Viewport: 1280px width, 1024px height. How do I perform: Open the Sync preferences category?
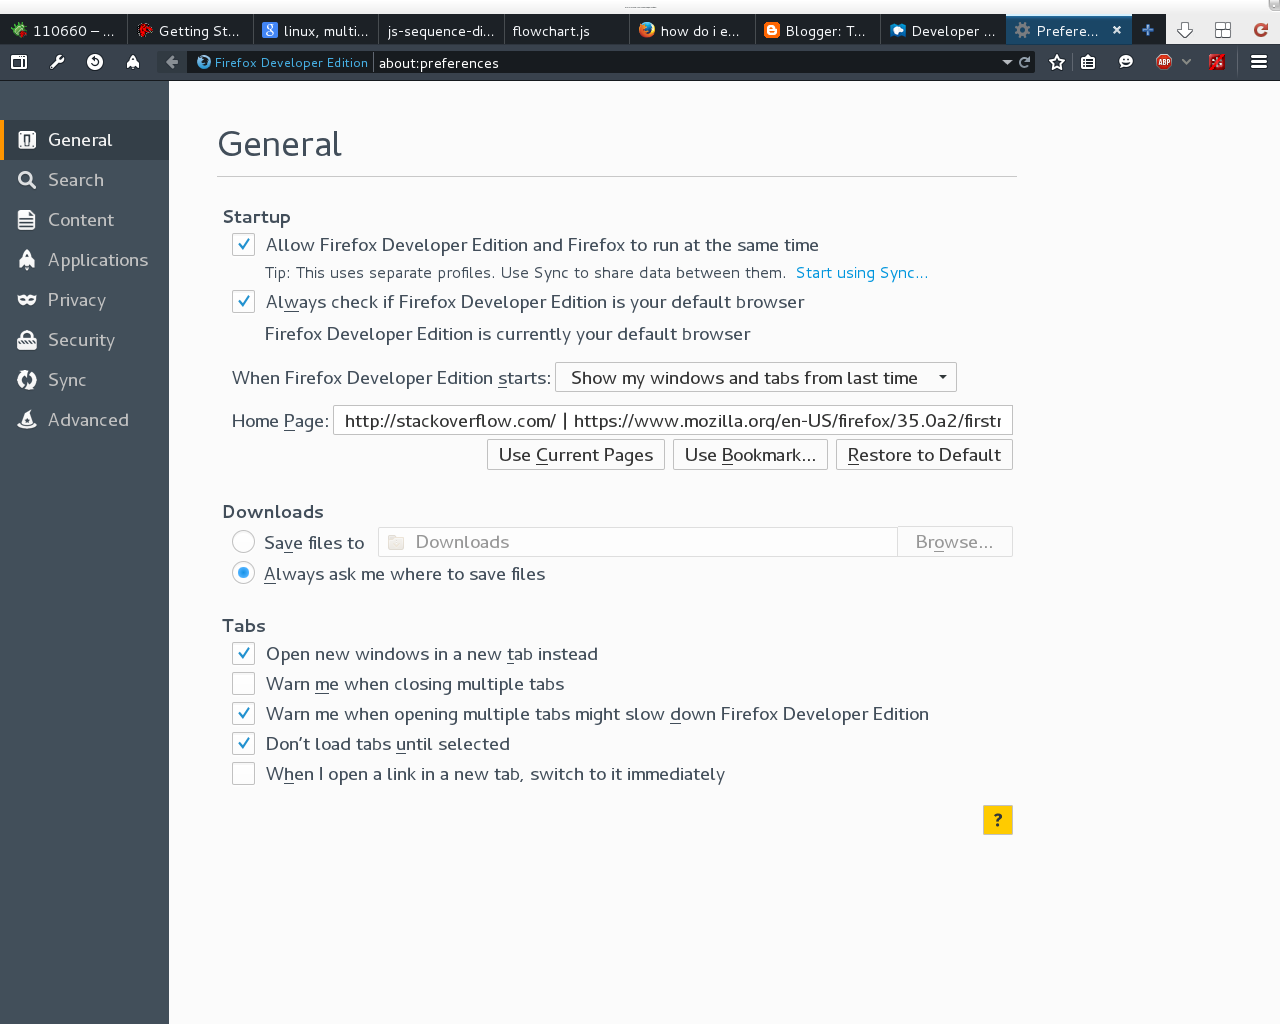[x=85, y=380]
